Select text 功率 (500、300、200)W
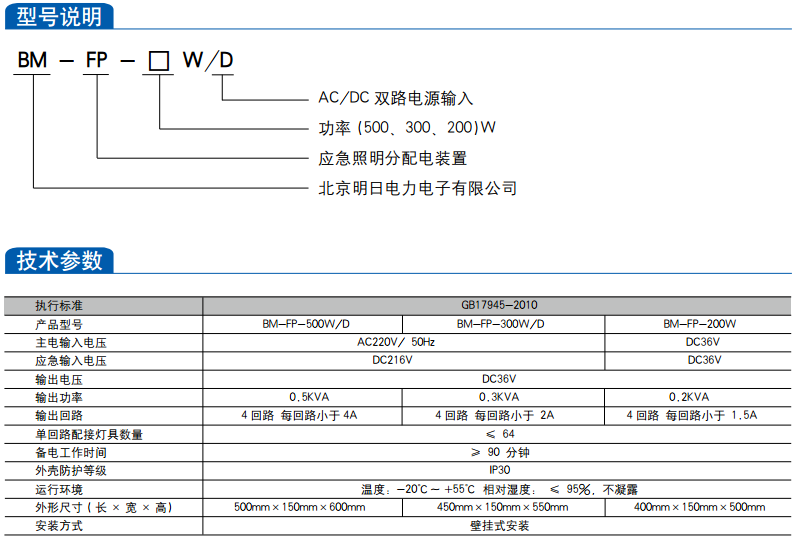Viewport: 797px width, 548px height. point(407,128)
